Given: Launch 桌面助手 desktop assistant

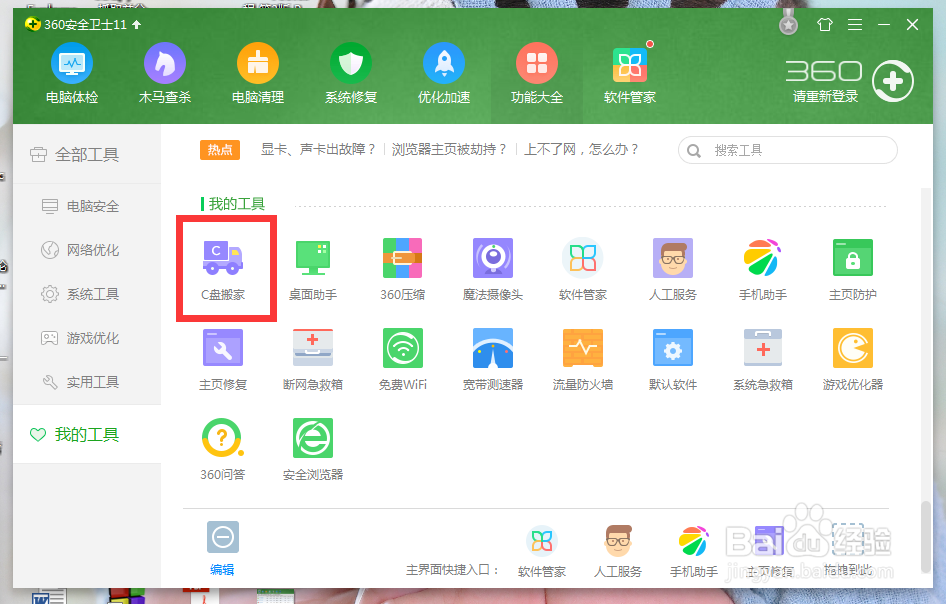Looking at the screenshot, I should click(313, 269).
